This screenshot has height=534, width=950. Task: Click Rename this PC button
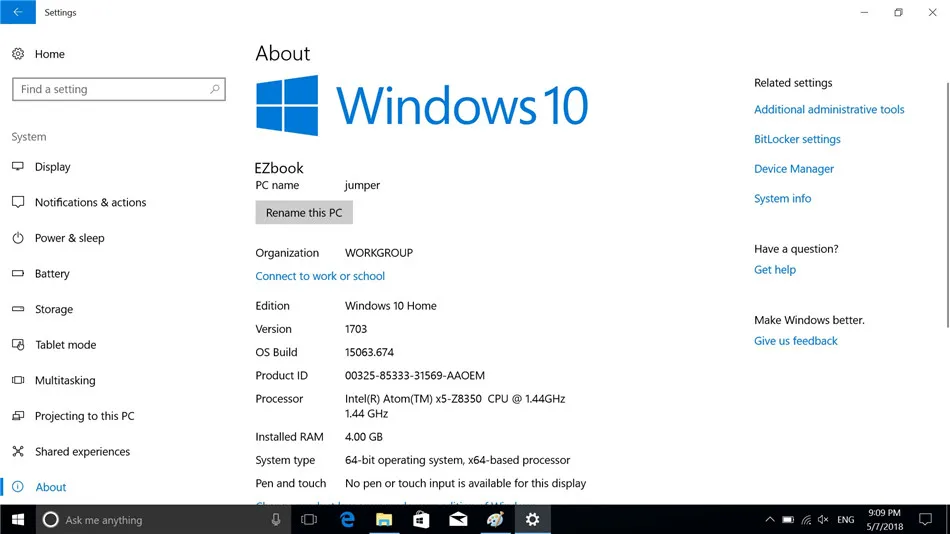(x=304, y=213)
